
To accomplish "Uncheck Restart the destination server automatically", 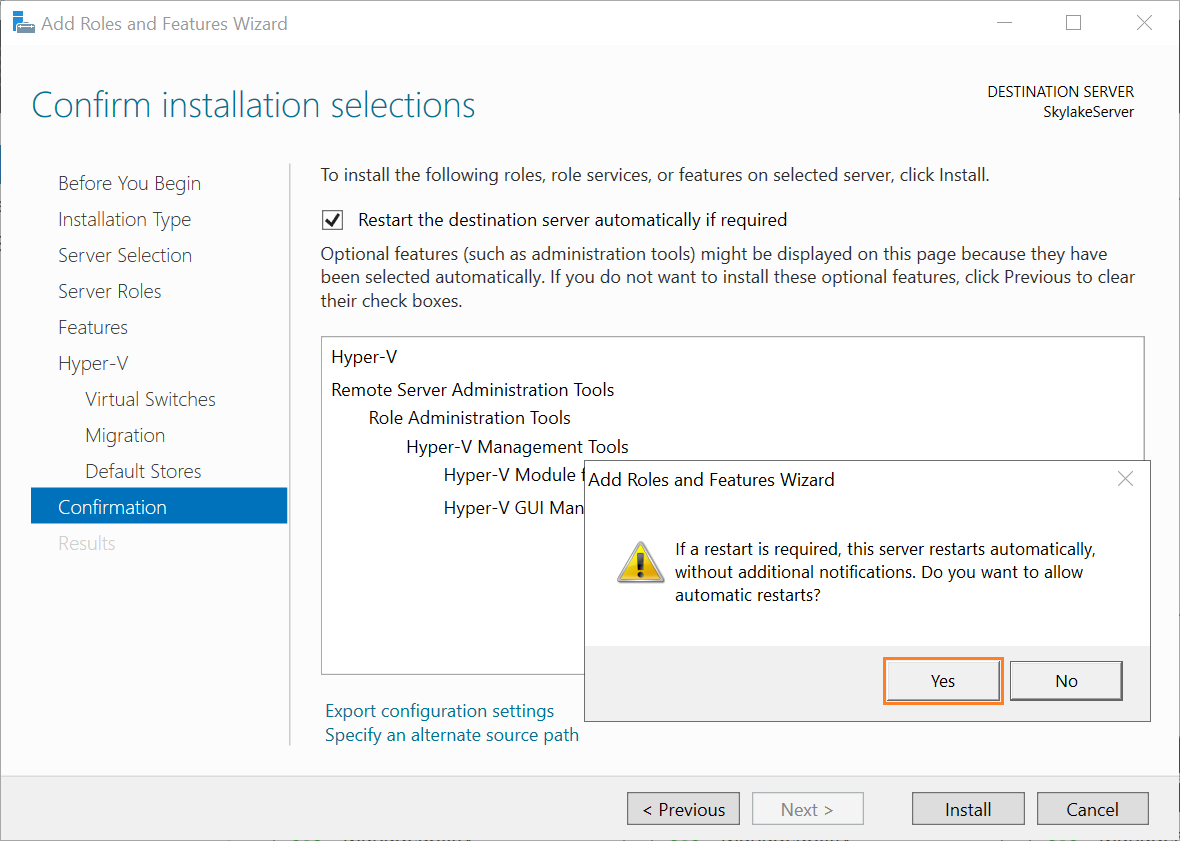I will [x=333, y=220].
